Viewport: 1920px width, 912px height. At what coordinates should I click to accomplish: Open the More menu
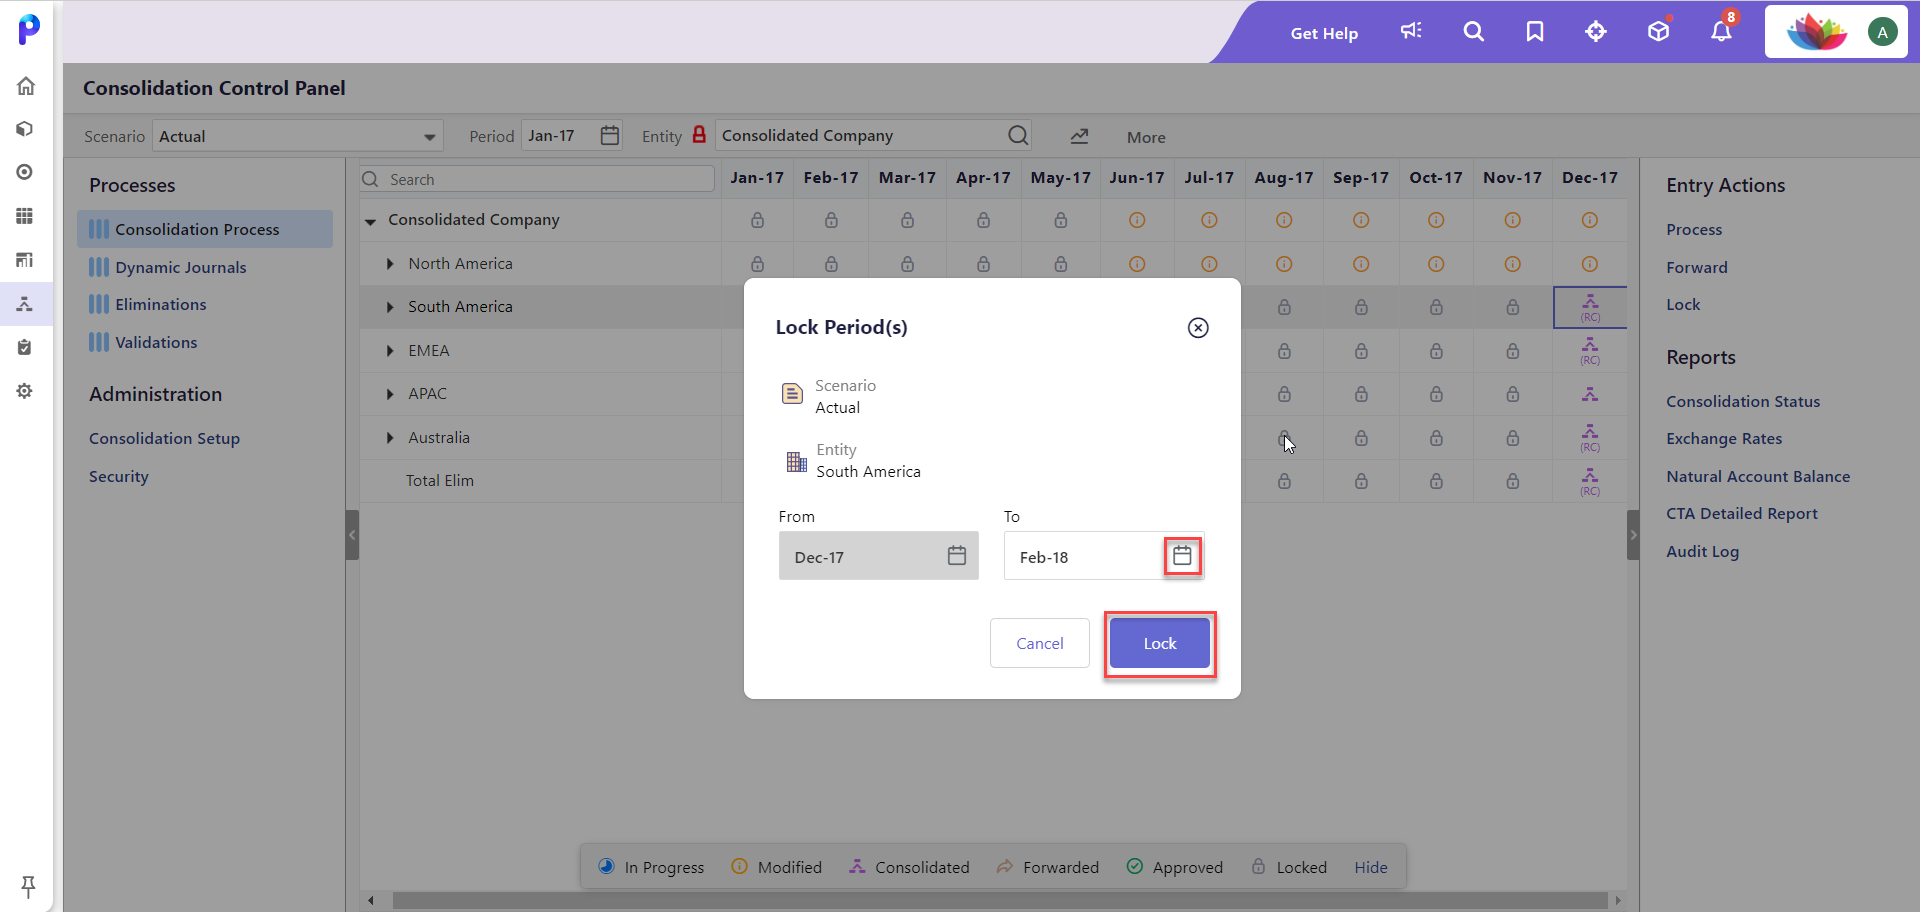[x=1146, y=137]
